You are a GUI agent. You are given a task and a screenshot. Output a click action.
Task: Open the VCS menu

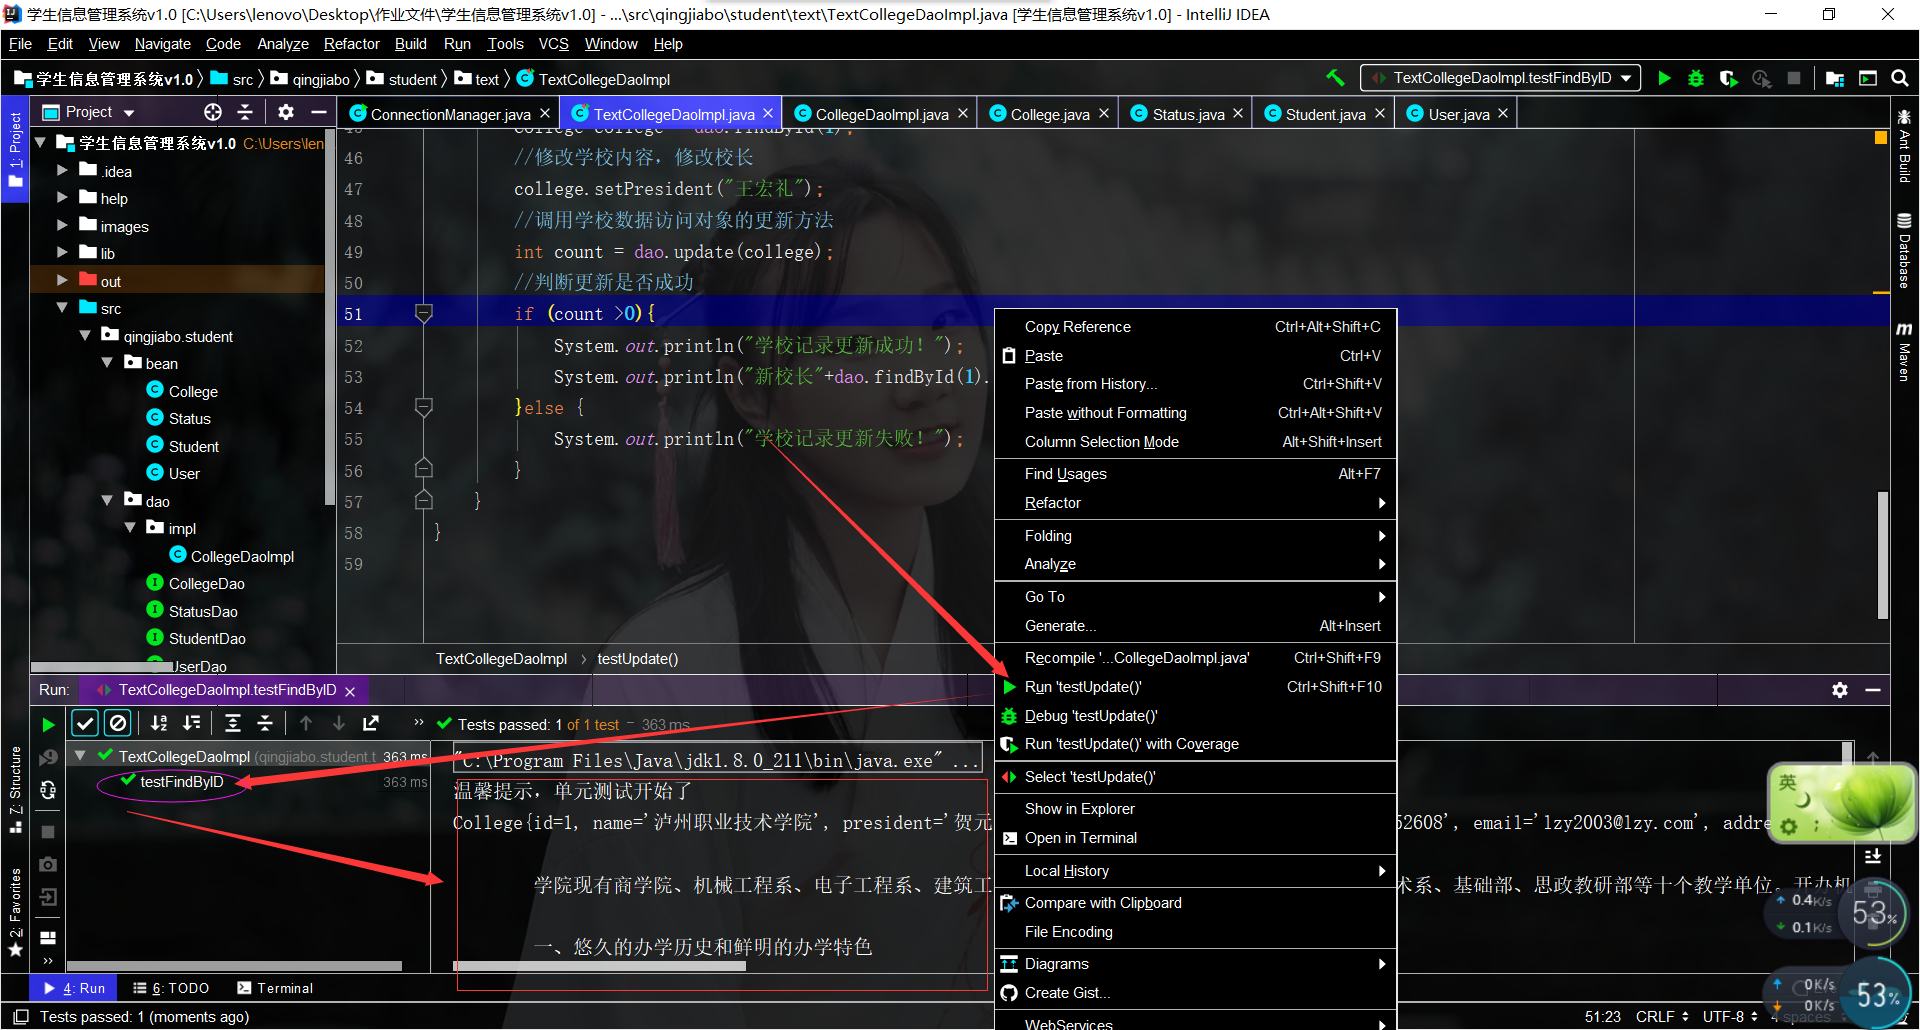(x=553, y=44)
